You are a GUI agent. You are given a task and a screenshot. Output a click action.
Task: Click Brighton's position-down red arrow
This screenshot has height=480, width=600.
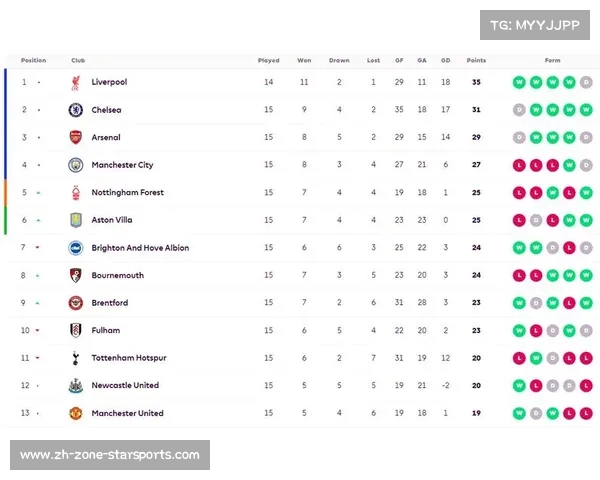pos(38,248)
